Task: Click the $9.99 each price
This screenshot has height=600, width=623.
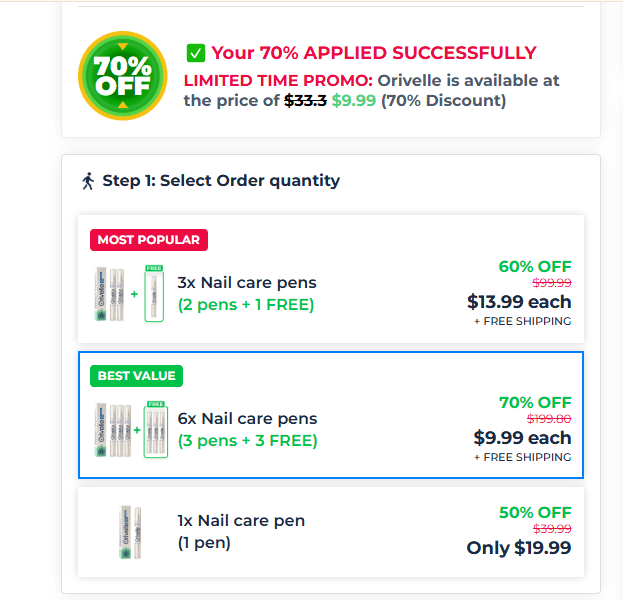Action: (522, 438)
